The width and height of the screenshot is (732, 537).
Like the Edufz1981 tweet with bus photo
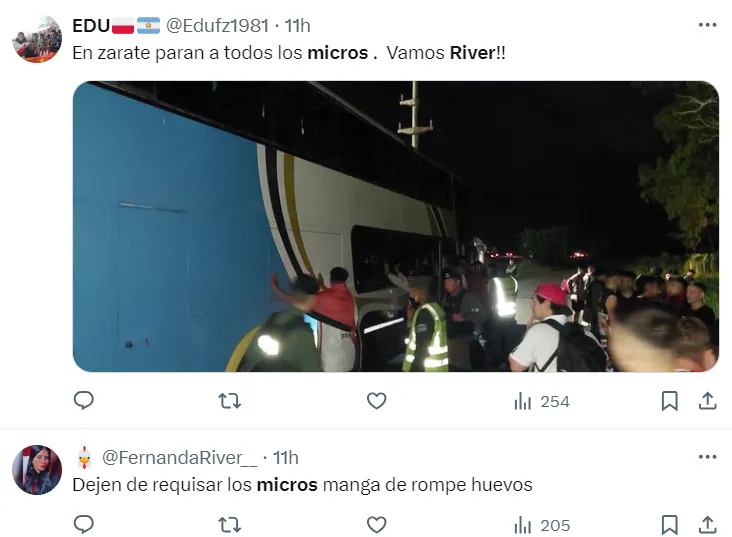click(x=376, y=401)
